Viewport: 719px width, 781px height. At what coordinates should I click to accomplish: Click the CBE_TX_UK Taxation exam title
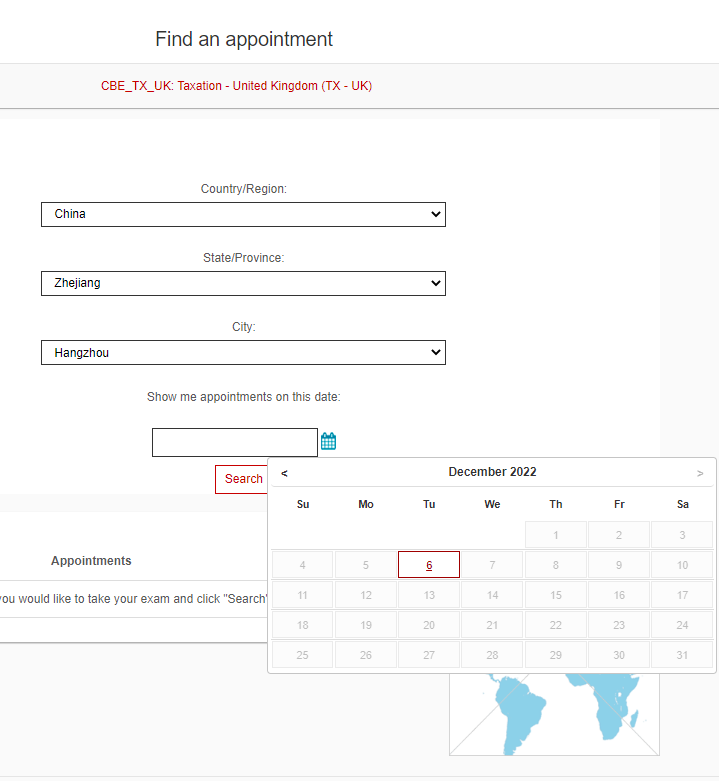(x=236, y=86)
